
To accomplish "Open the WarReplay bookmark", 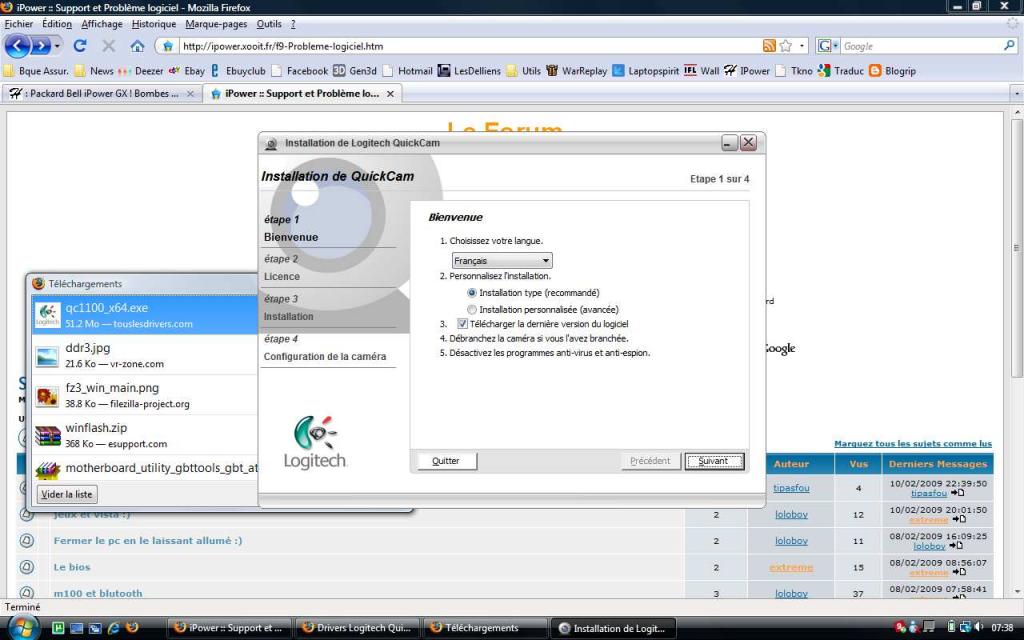I will (x=577, y=71).
